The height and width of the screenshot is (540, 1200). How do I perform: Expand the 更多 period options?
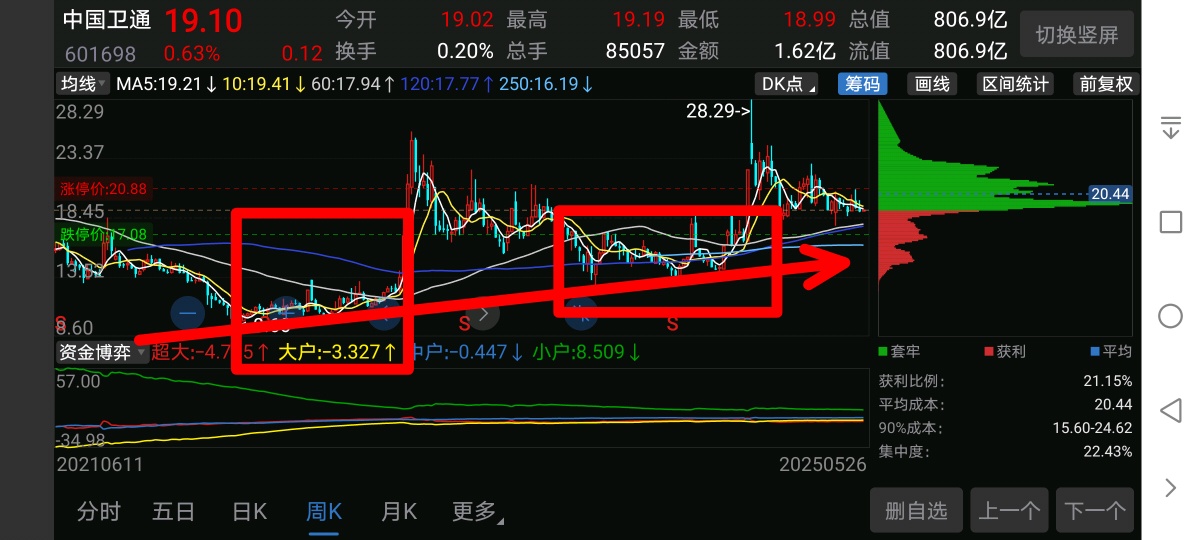tap(478, 512)
